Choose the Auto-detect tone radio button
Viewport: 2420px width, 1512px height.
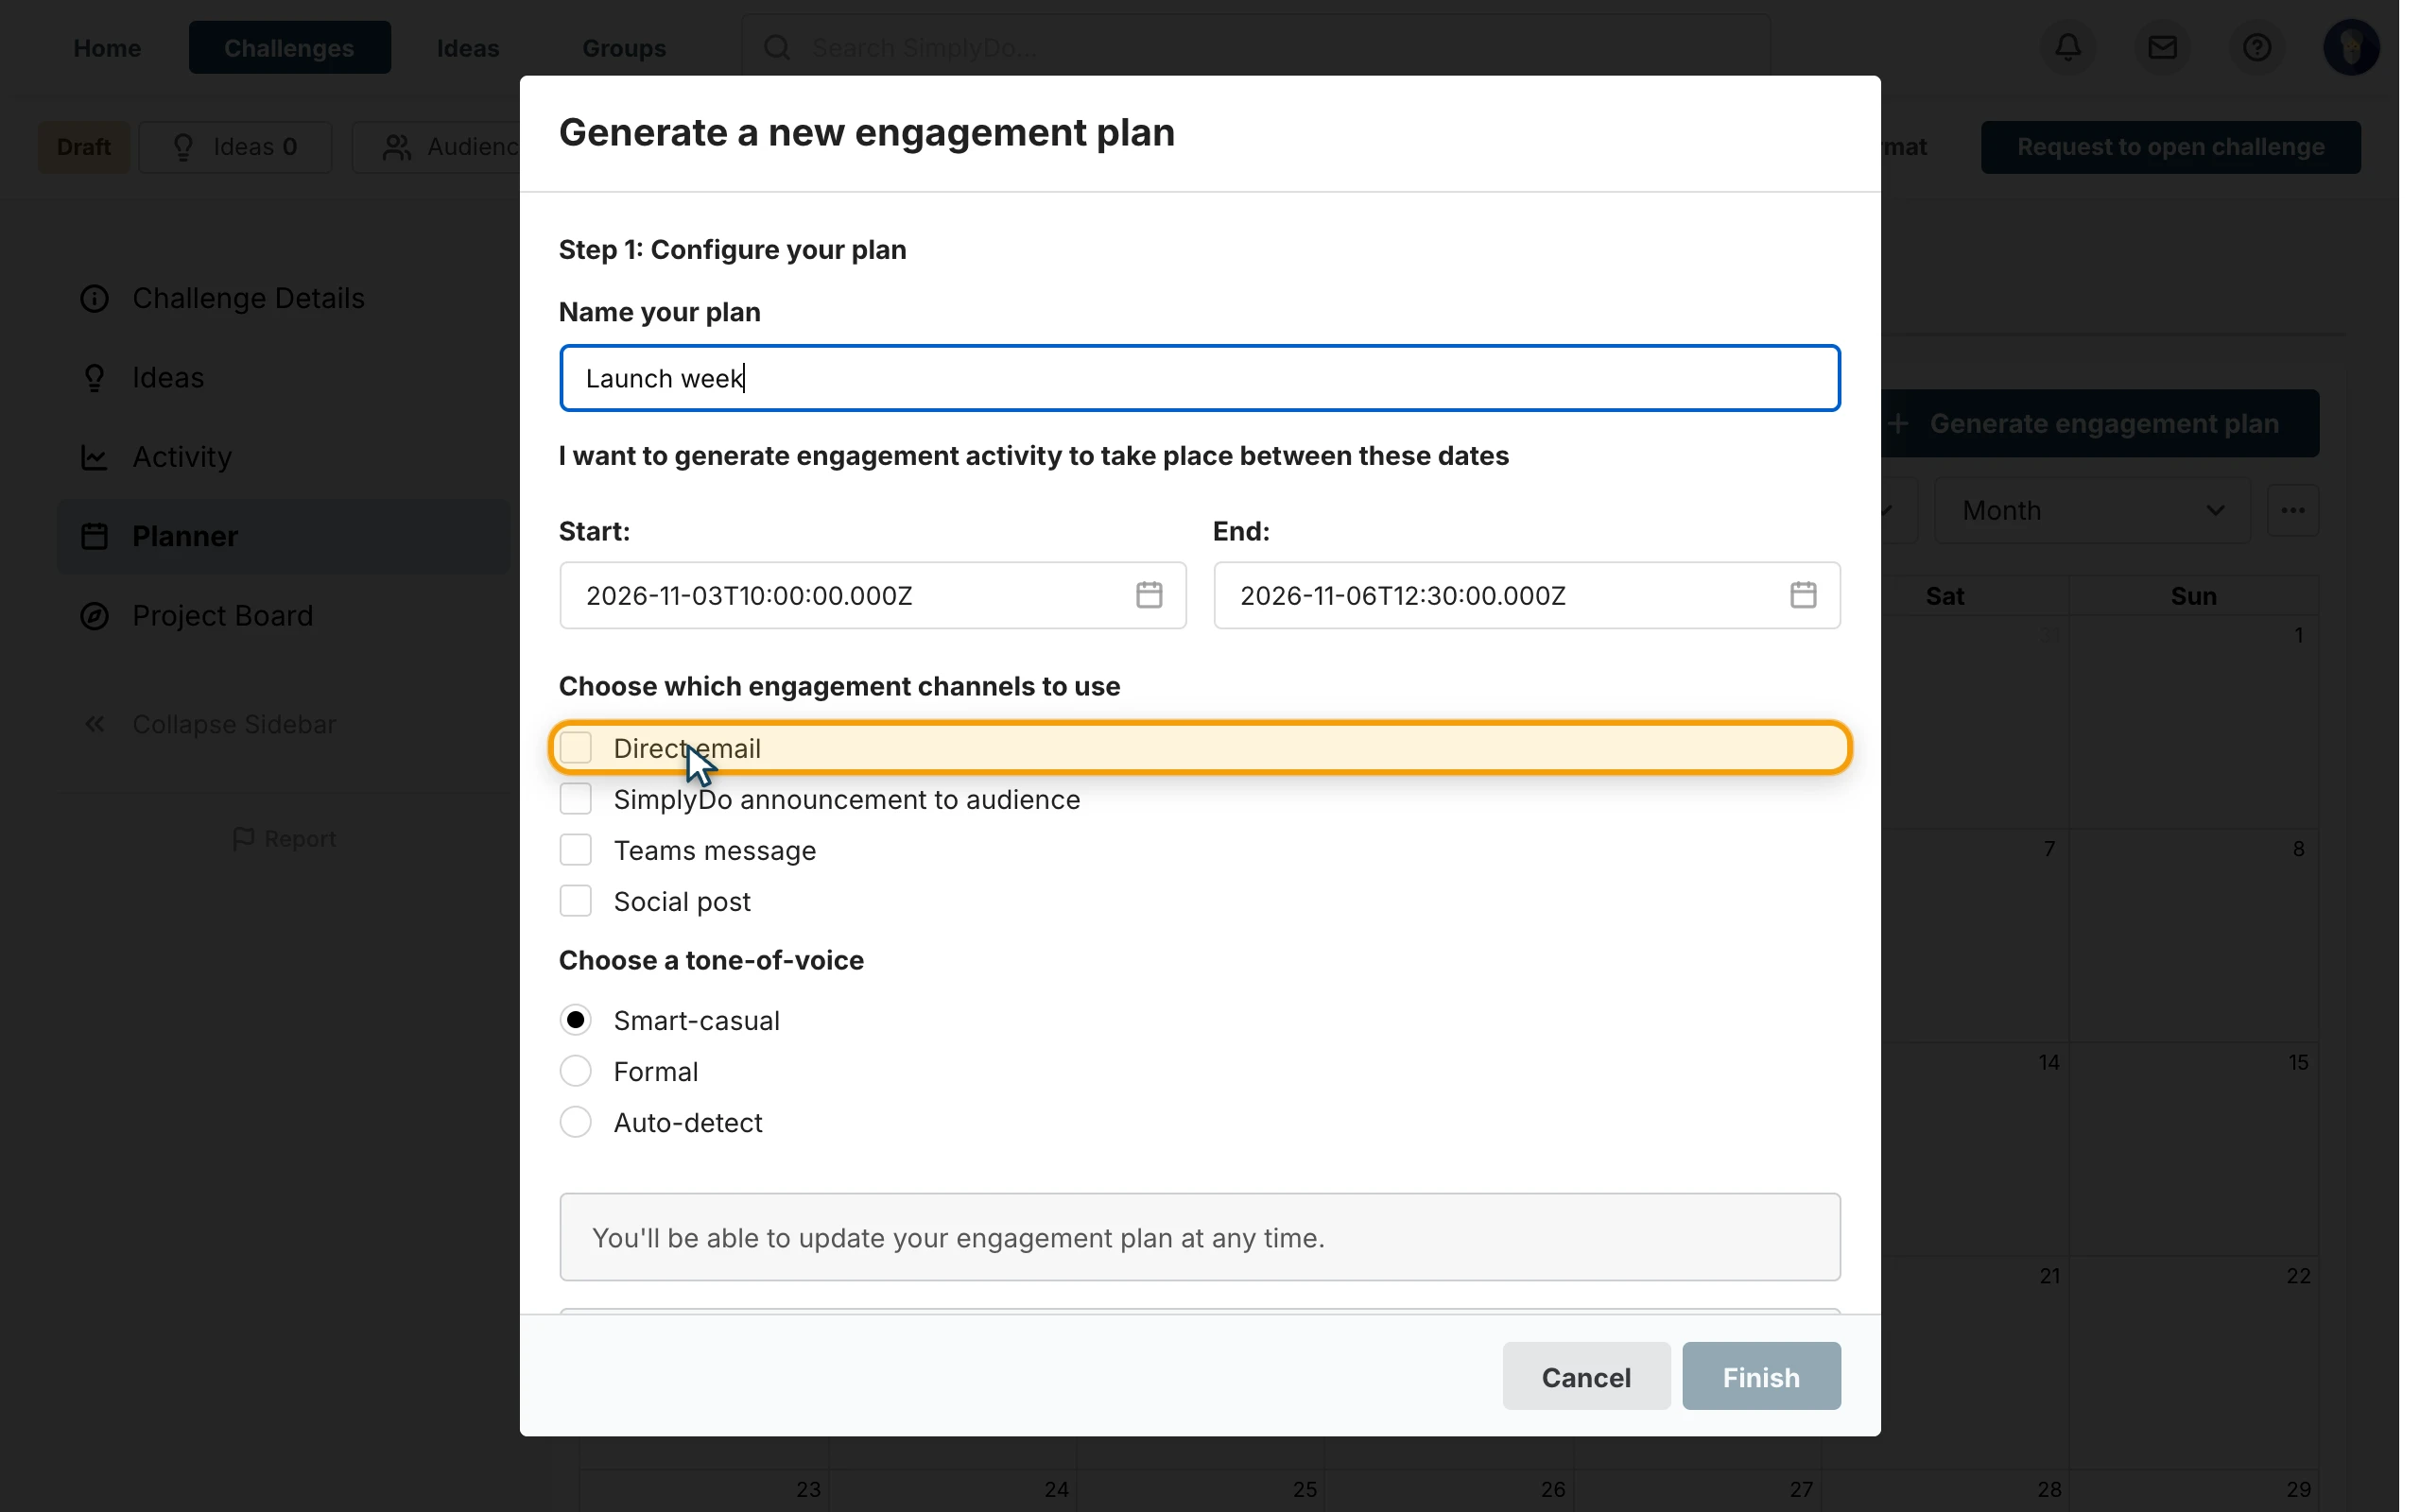576,1122
